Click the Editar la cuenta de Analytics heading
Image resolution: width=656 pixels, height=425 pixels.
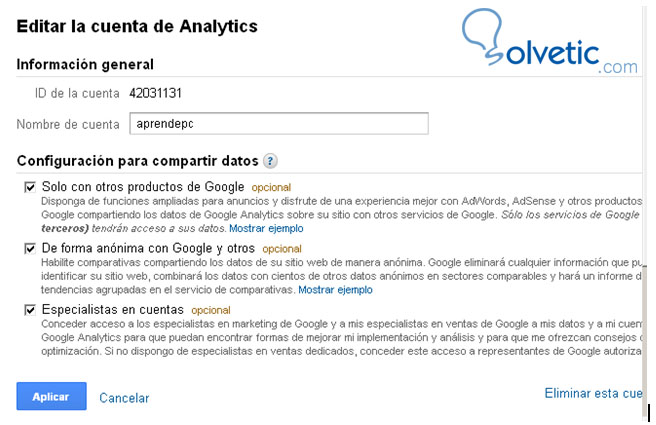click(137, 25)
